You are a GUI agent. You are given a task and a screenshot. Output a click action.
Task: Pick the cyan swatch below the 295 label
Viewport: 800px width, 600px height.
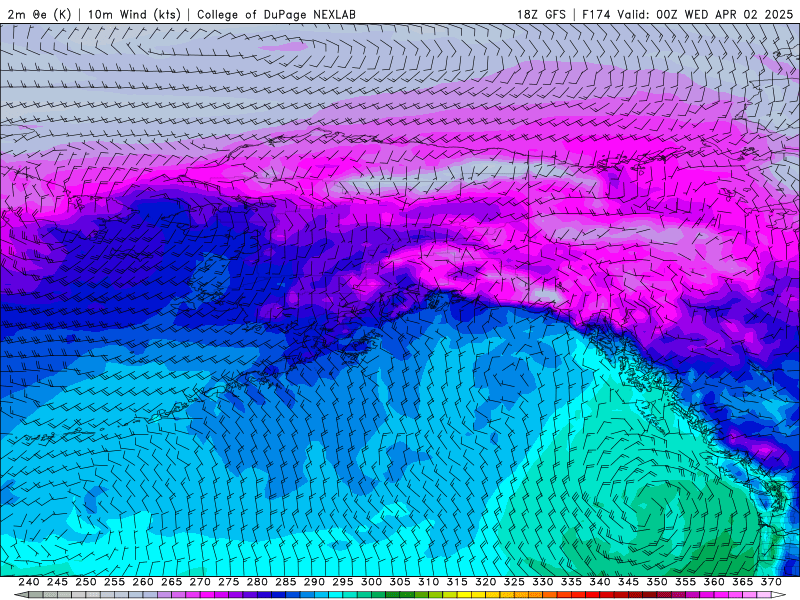[x=336, y=595]
